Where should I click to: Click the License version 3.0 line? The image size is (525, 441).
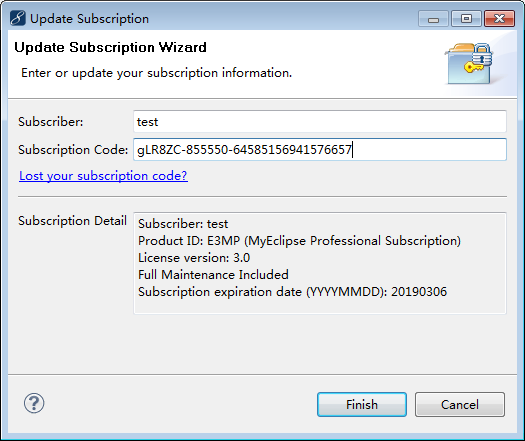(194, 258)
